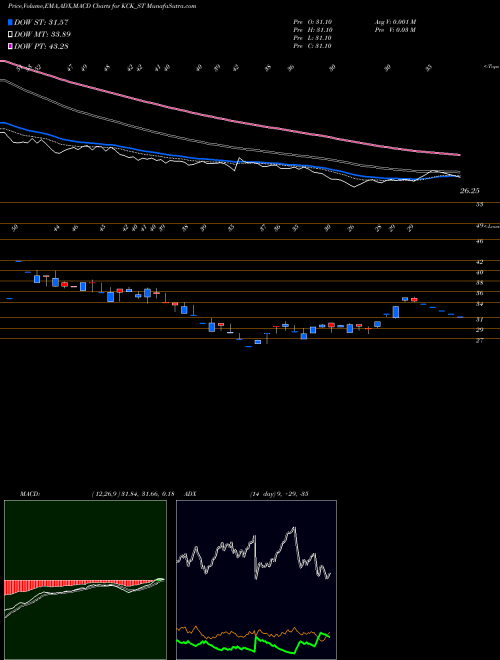Click the 'Pre C: 31.10' value
The height and width of the screenshot is (660, 500).
(x=313, y=46)
